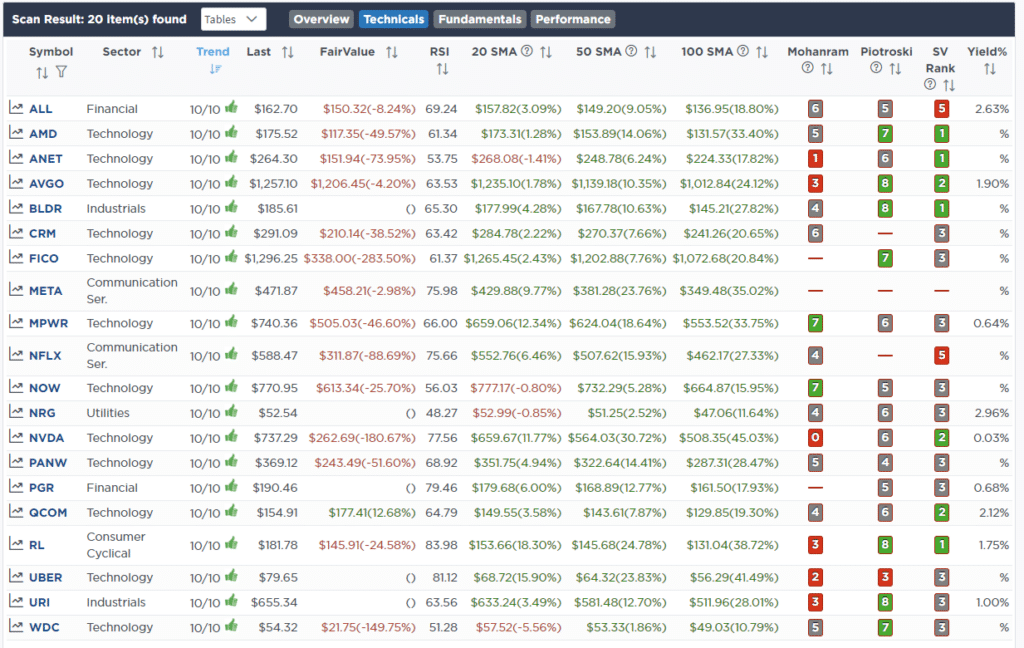Click the Trend column sort indicator
The image size is (1024, 648).
tap(216, 69)
